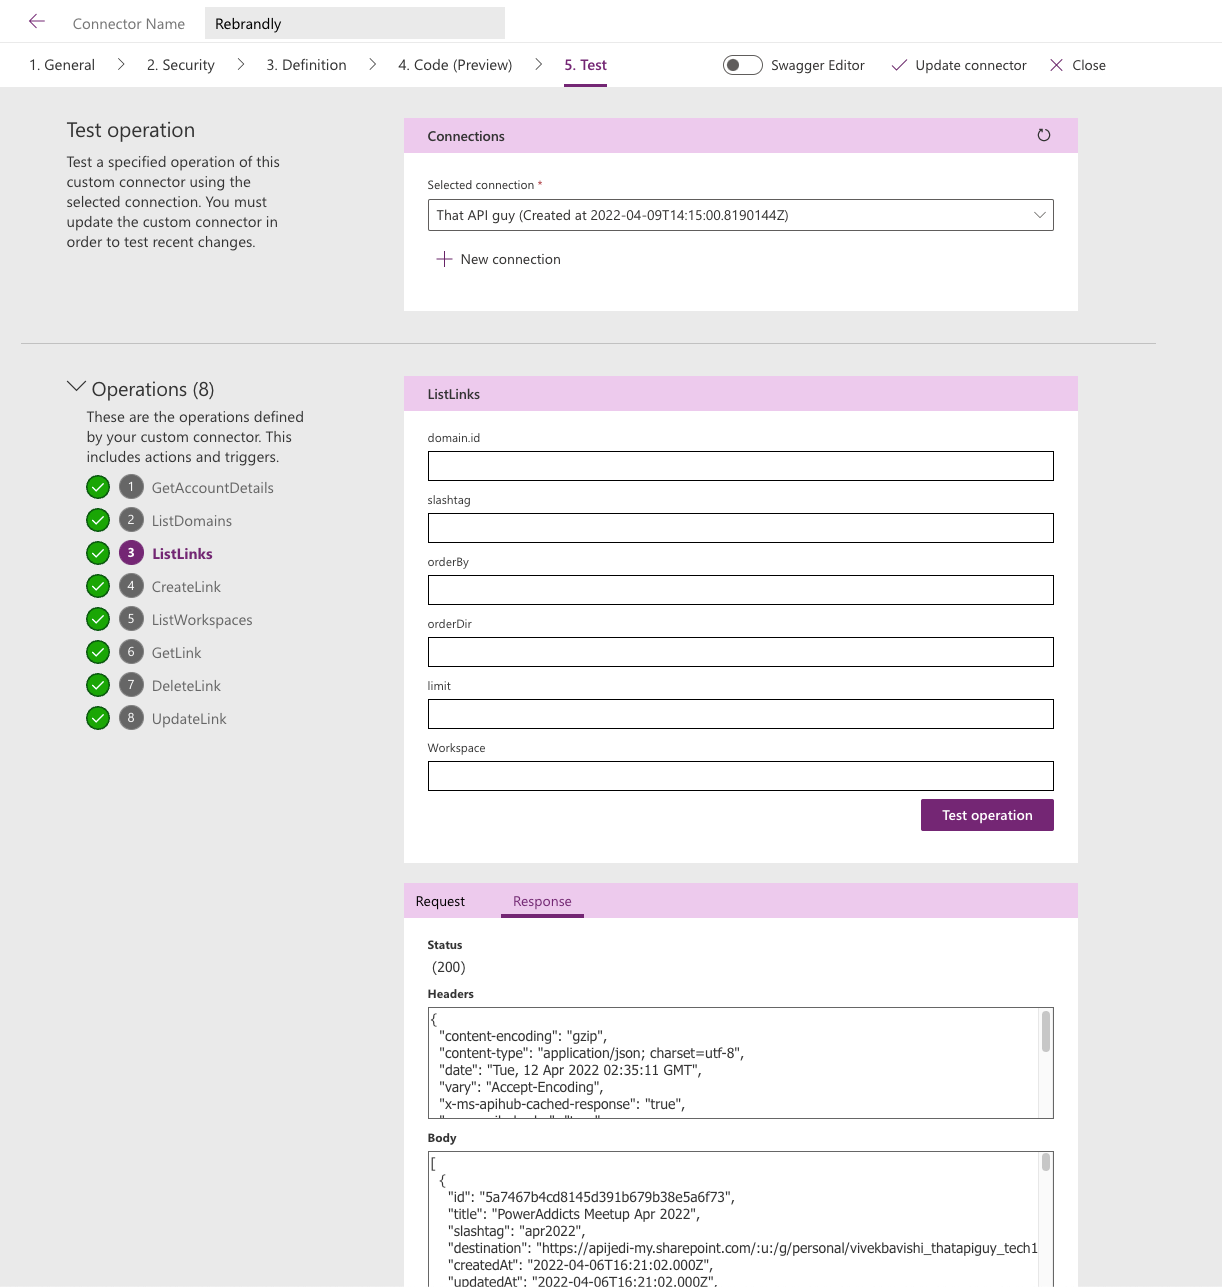The height and width of the screenshot is (1287, 1222).
Task: Click green check icon for DeleteLink
Action: [98, 685]
